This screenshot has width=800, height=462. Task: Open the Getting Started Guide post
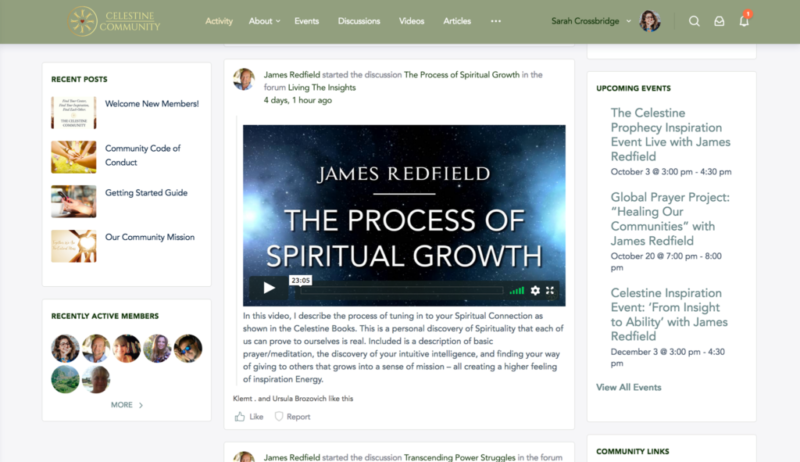pos(146,193)
